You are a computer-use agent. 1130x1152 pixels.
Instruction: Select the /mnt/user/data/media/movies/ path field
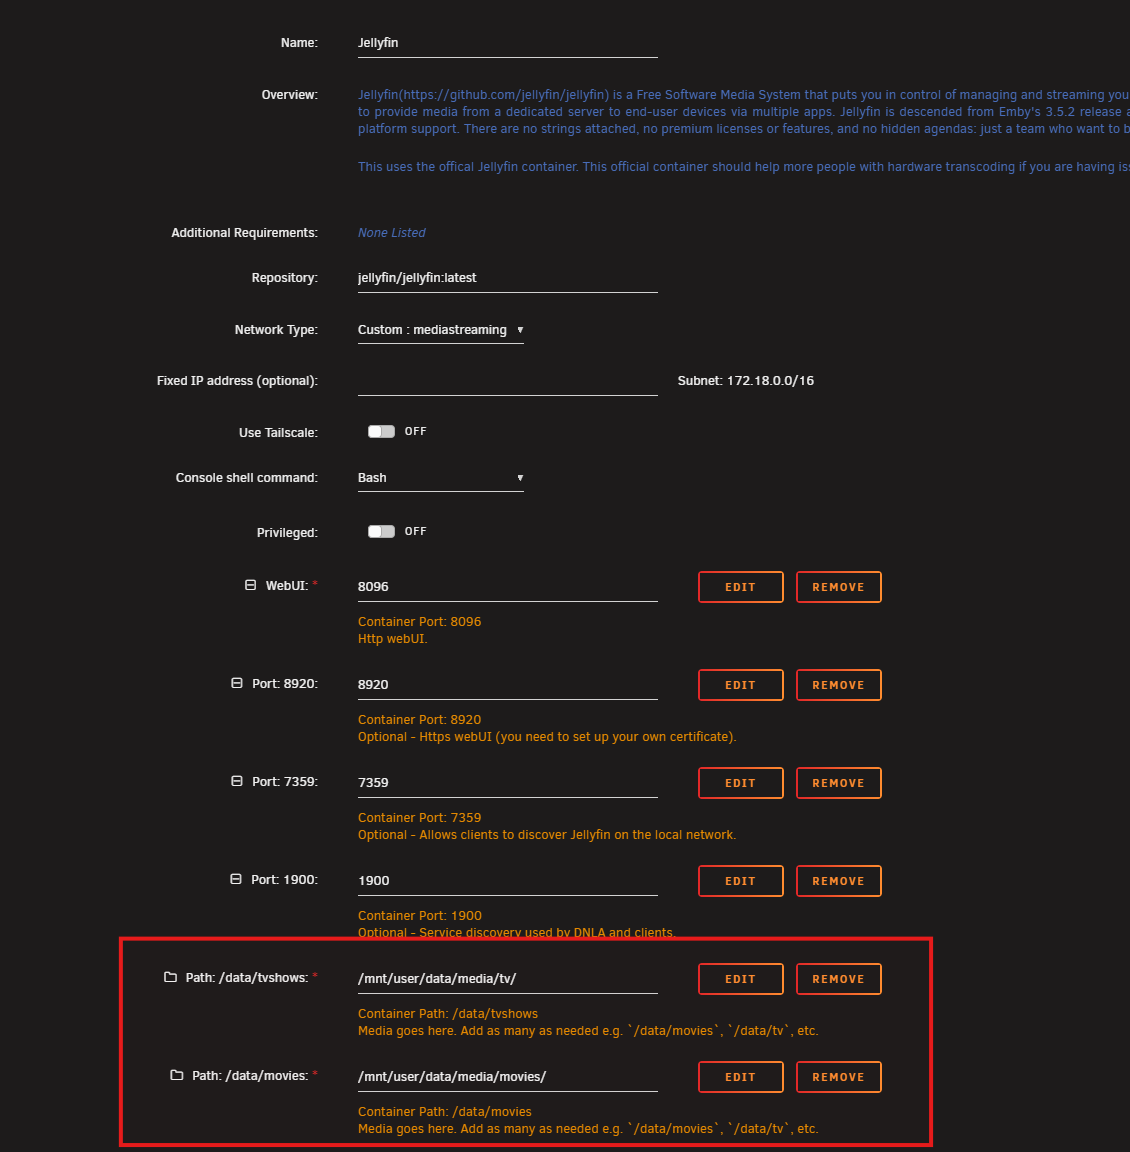tap(507, 1077)
